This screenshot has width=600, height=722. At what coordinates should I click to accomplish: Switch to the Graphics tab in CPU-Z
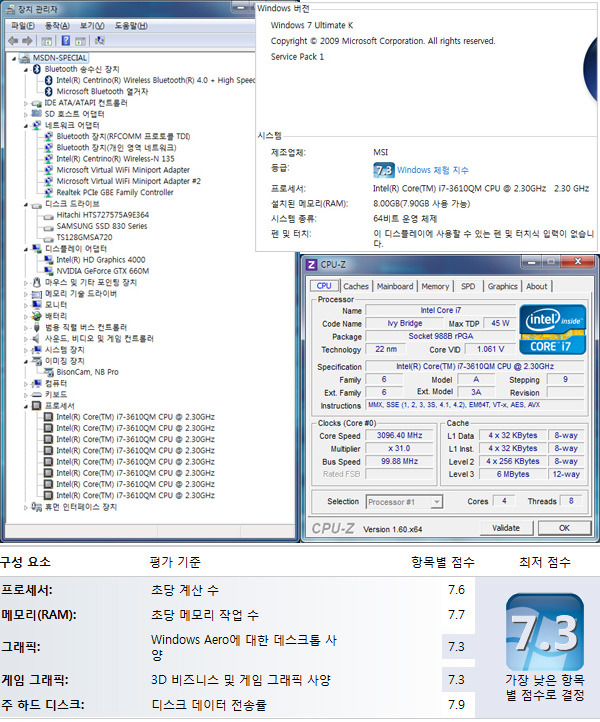pos(502,286)
